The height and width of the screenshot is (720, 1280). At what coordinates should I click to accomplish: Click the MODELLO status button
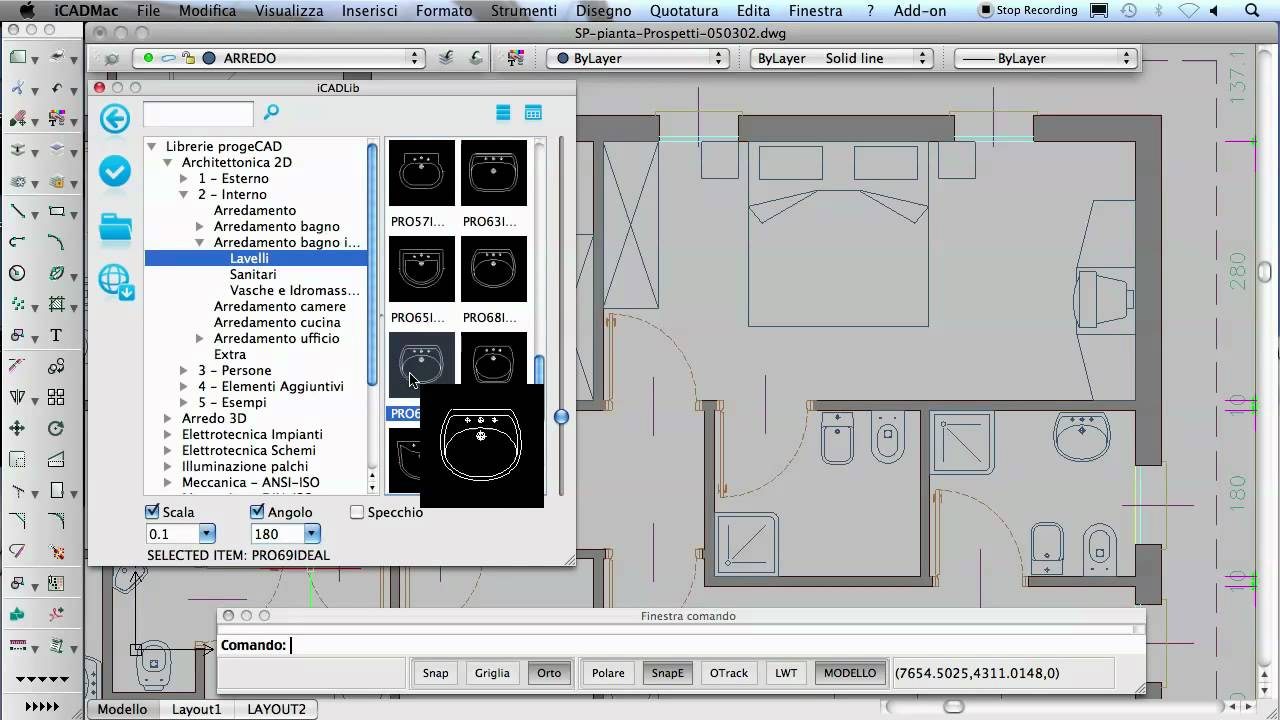[850, 673]
